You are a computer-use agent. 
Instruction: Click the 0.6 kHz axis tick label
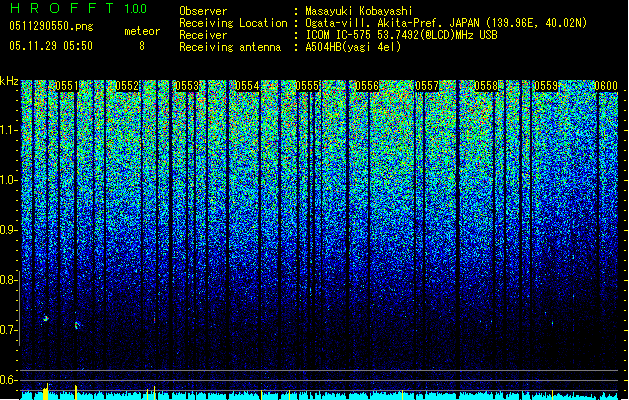click(x=9, y=380)
